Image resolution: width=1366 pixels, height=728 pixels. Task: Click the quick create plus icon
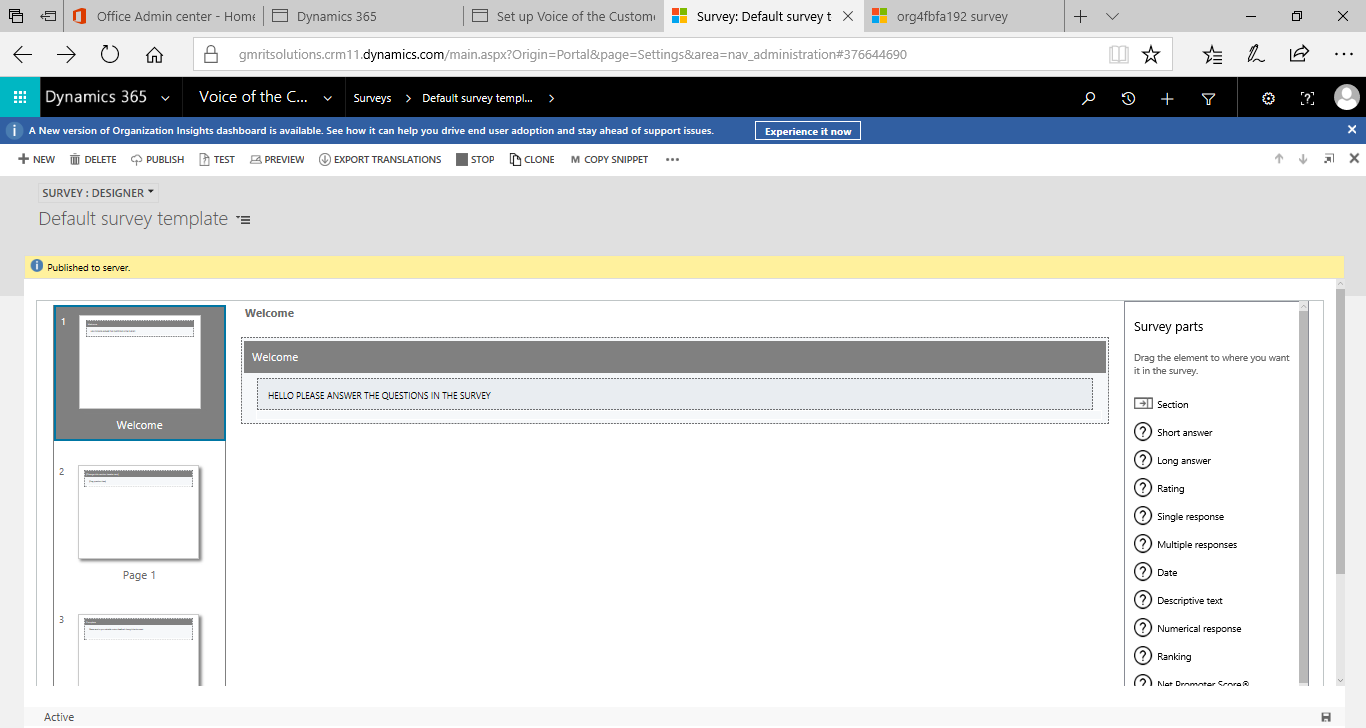(x=1167, y=98)
